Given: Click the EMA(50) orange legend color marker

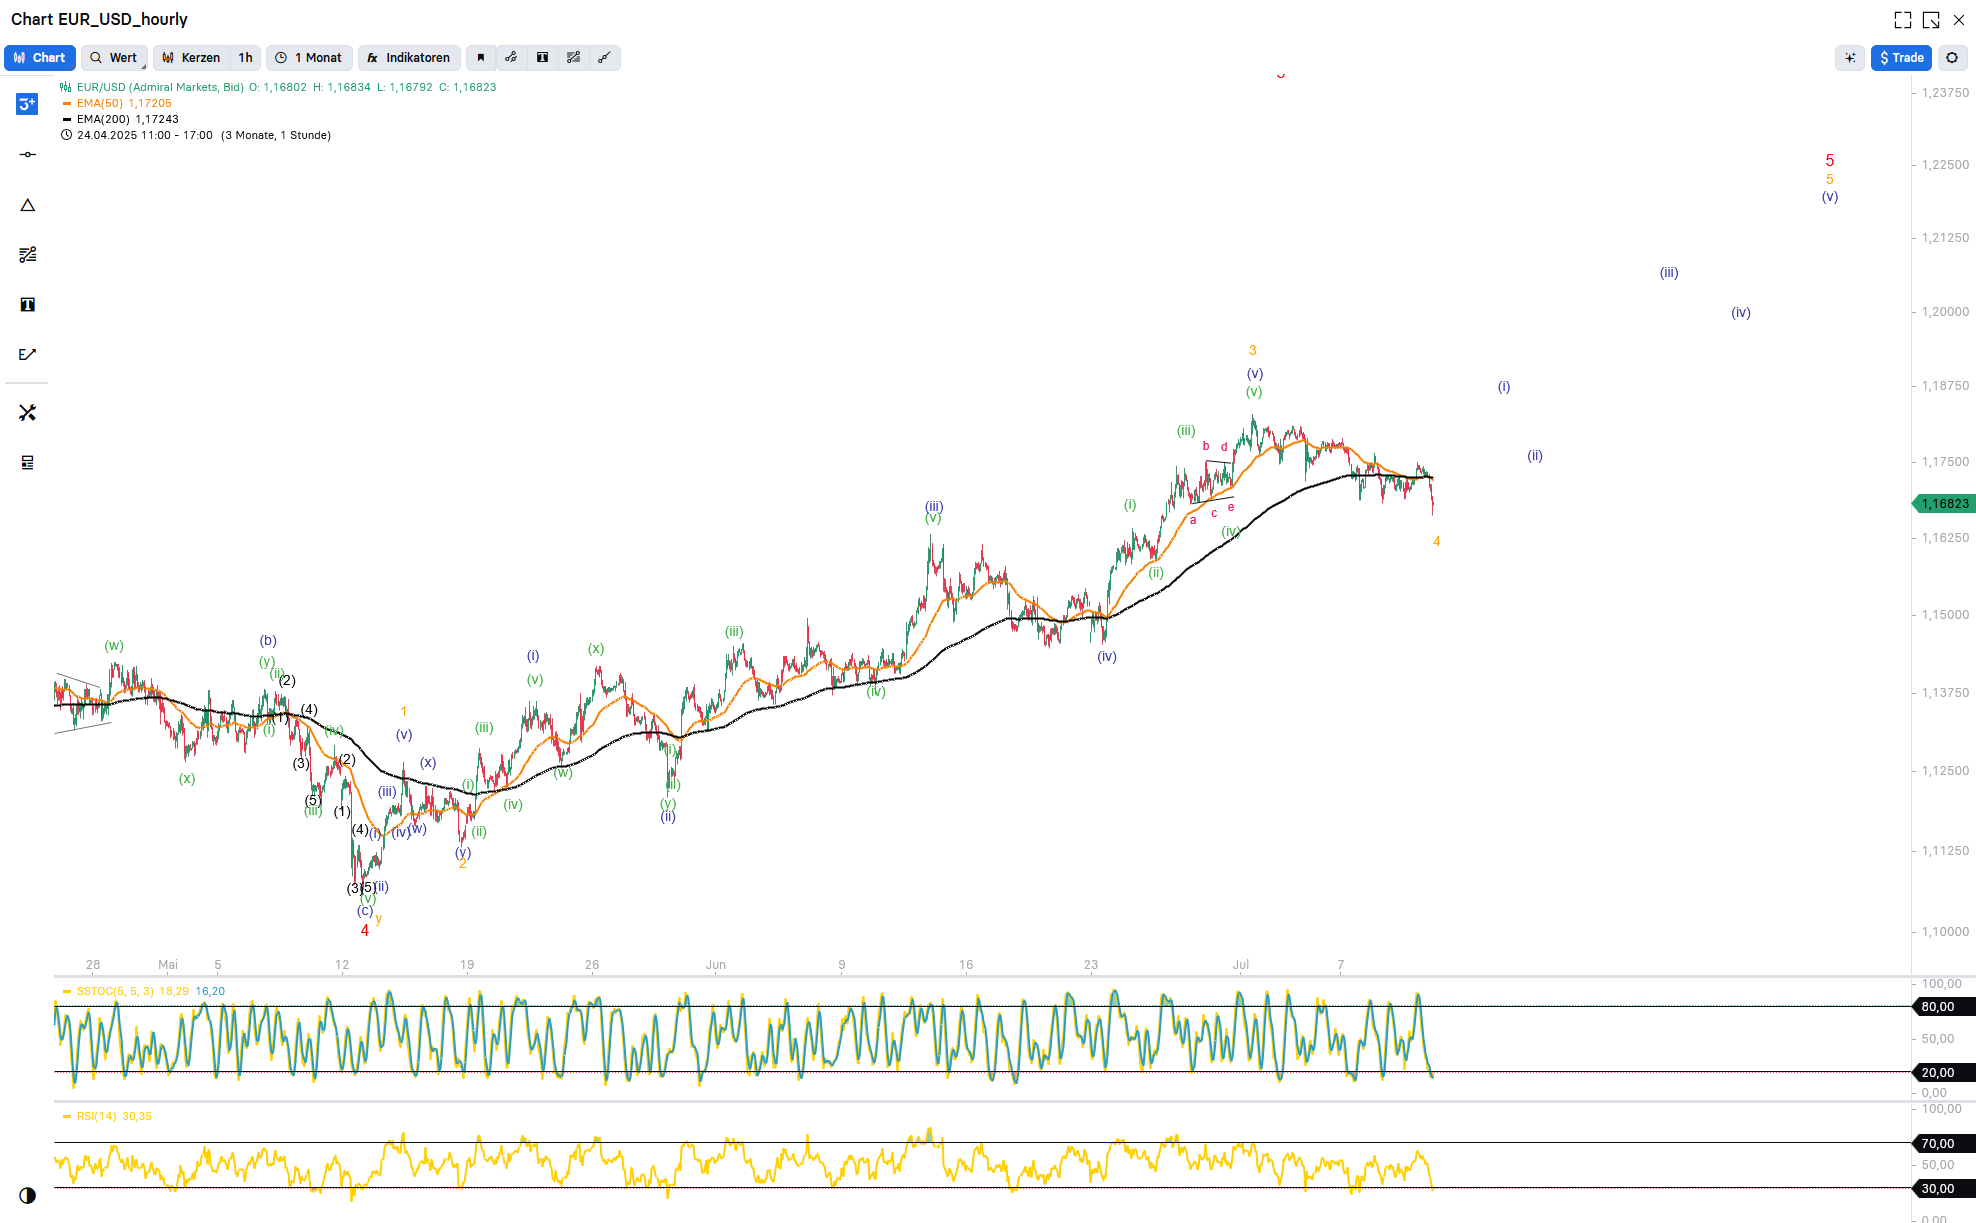Looking at the screenshot, I should point(67,103).
